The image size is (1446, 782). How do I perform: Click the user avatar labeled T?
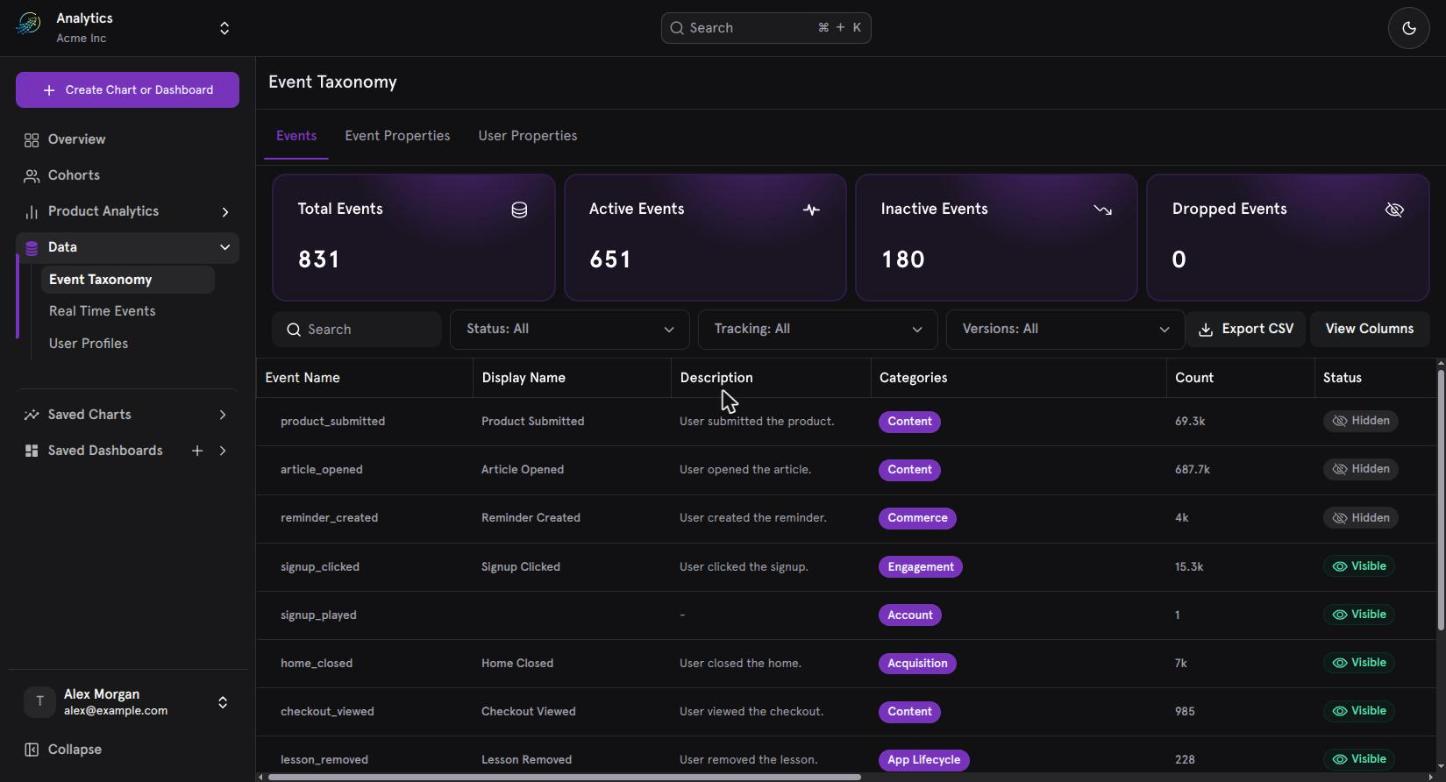tap(39, 702)
